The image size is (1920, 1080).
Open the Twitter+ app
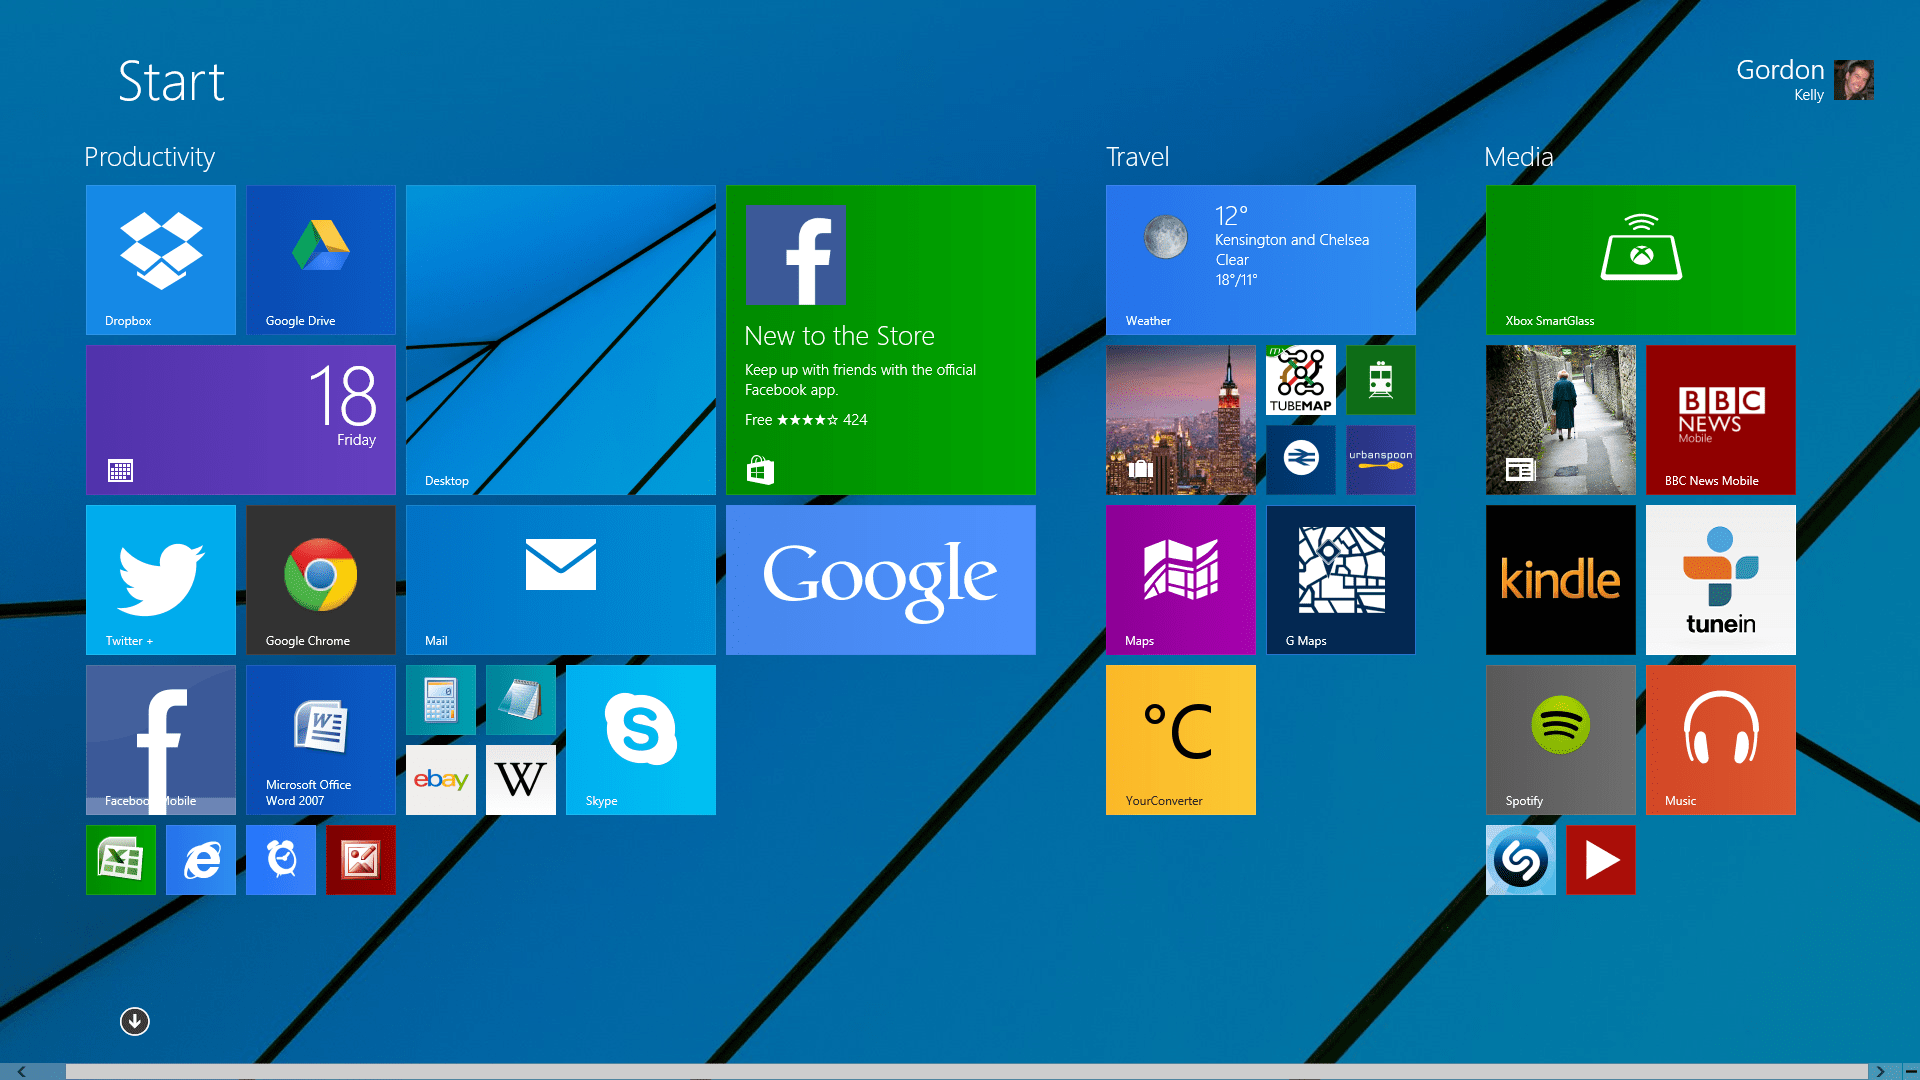pos(160,579)
